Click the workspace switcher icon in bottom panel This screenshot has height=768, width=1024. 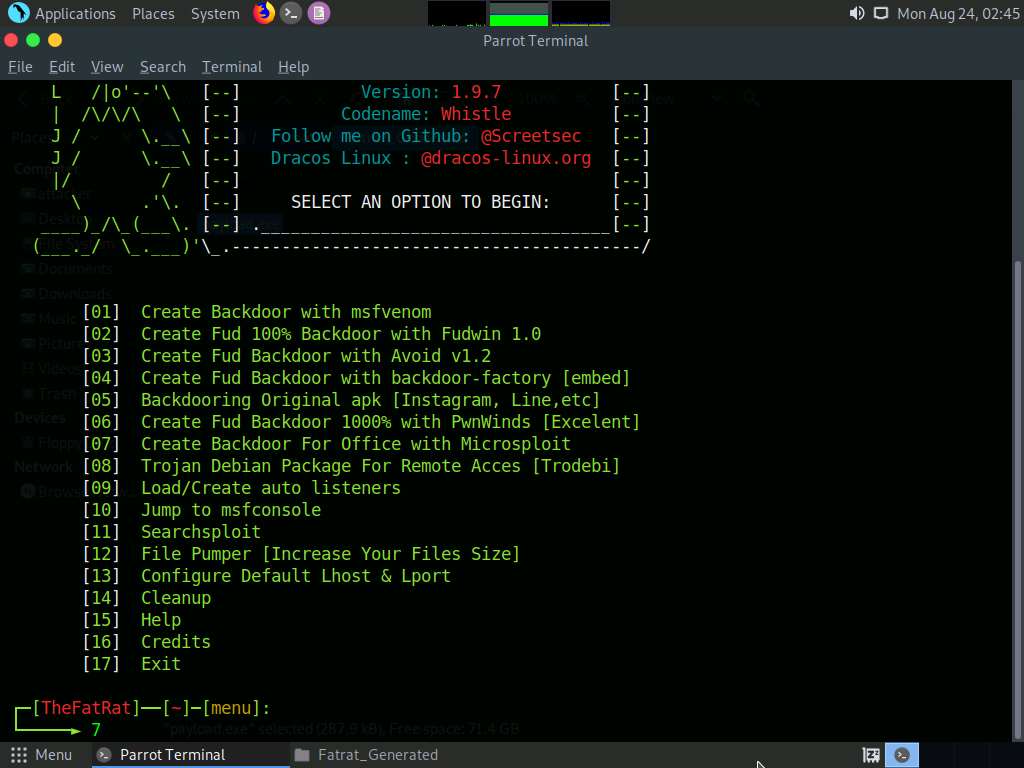pyautogui.click(x=871, y=755)
